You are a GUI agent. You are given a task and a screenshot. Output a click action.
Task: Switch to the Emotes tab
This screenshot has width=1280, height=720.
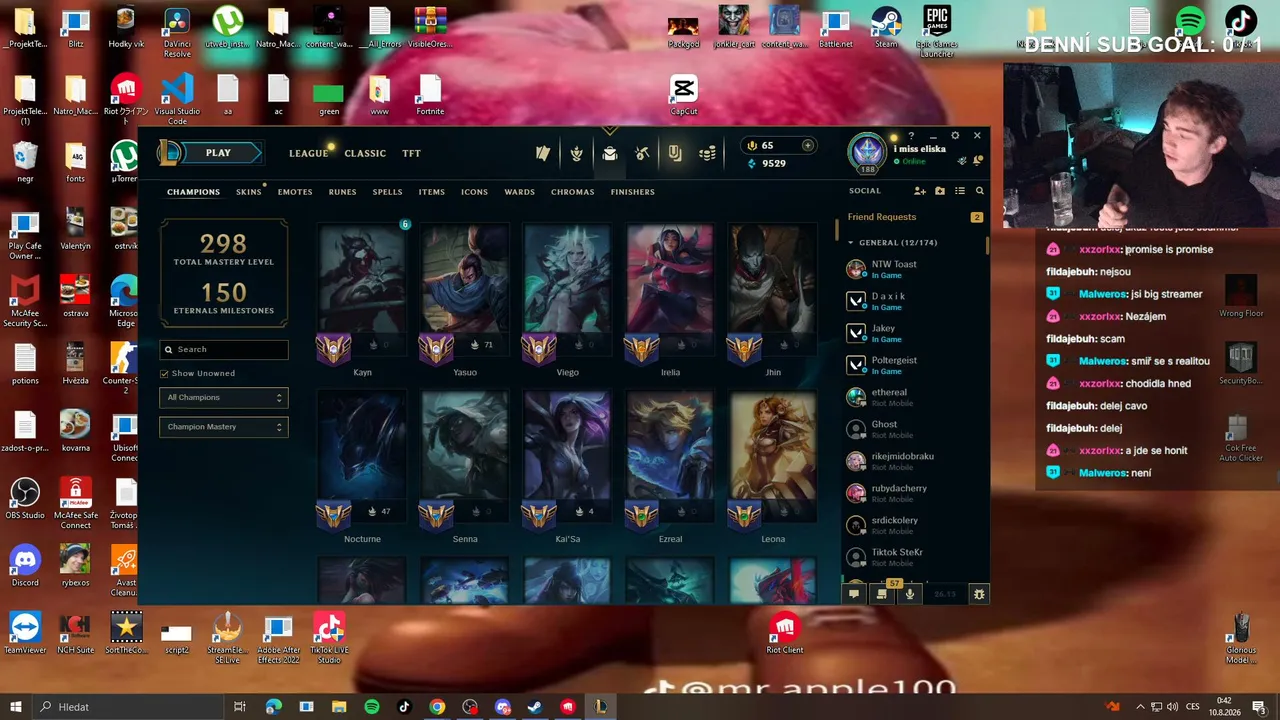[295, 192]
